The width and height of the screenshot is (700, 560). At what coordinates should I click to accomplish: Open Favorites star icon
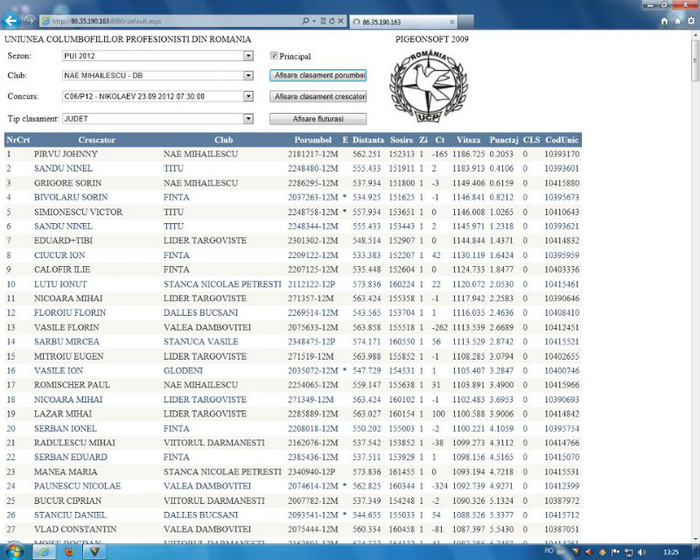pyautogui.click(x=678, y=21)
